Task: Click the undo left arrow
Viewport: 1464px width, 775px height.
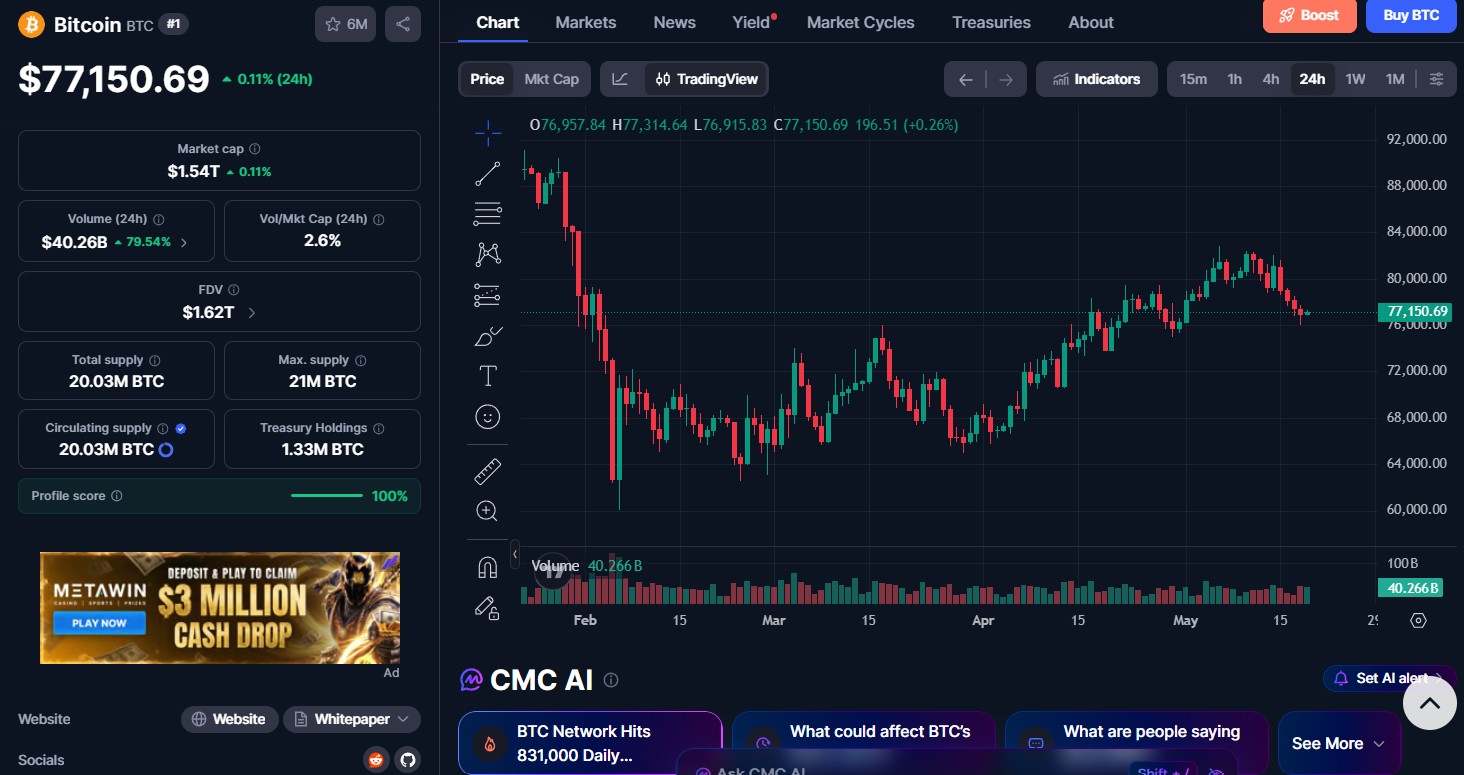Action: (x=965, y=80)
